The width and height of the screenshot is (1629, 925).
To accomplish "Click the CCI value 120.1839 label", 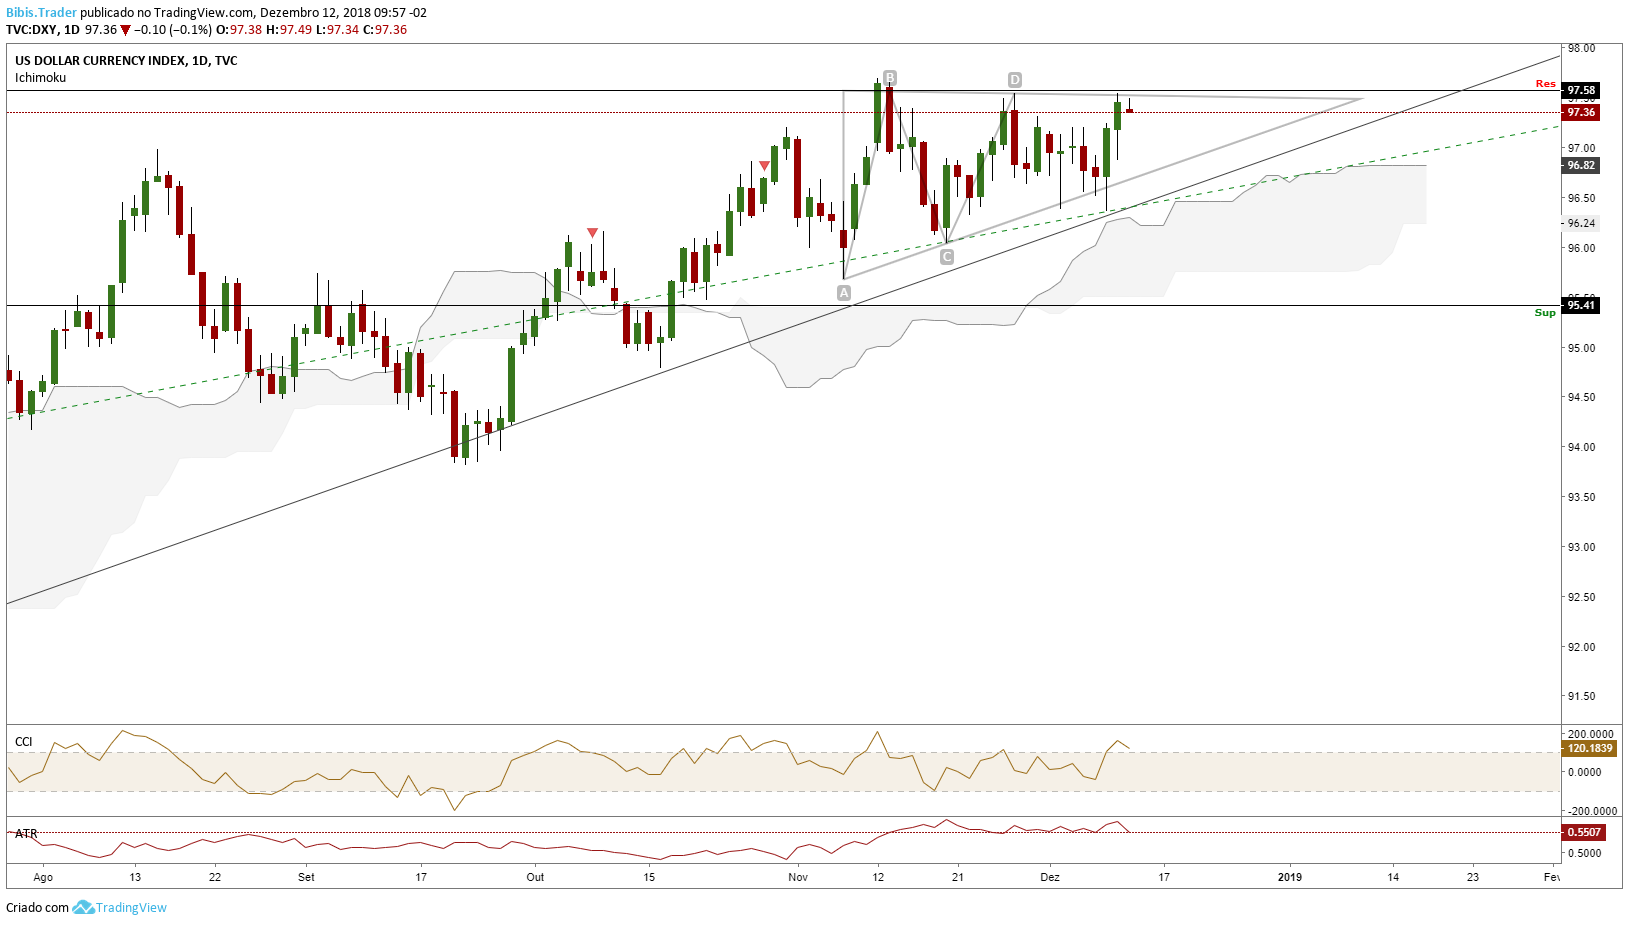I will [1589, 748].
